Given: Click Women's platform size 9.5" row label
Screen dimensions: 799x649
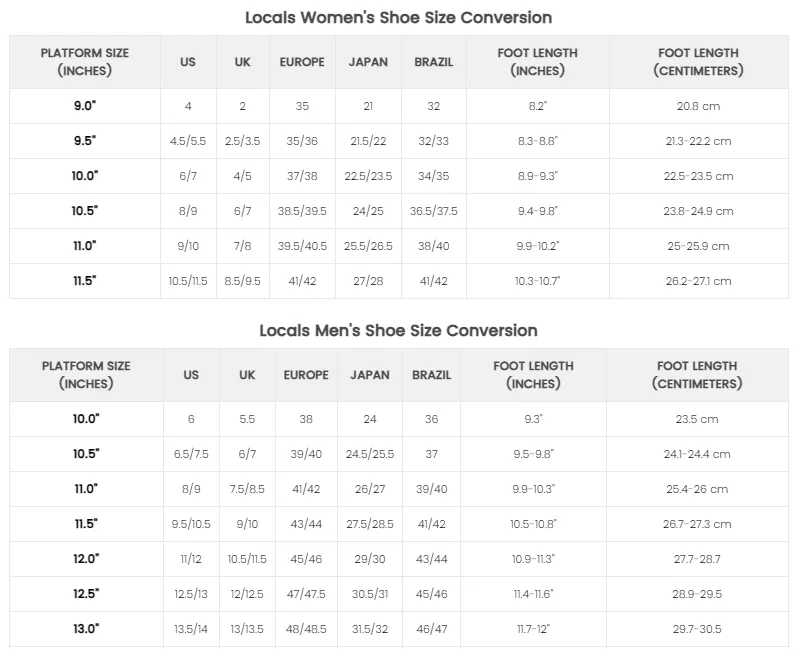Looking at the screenshot, I should click(x=85, y=141).
